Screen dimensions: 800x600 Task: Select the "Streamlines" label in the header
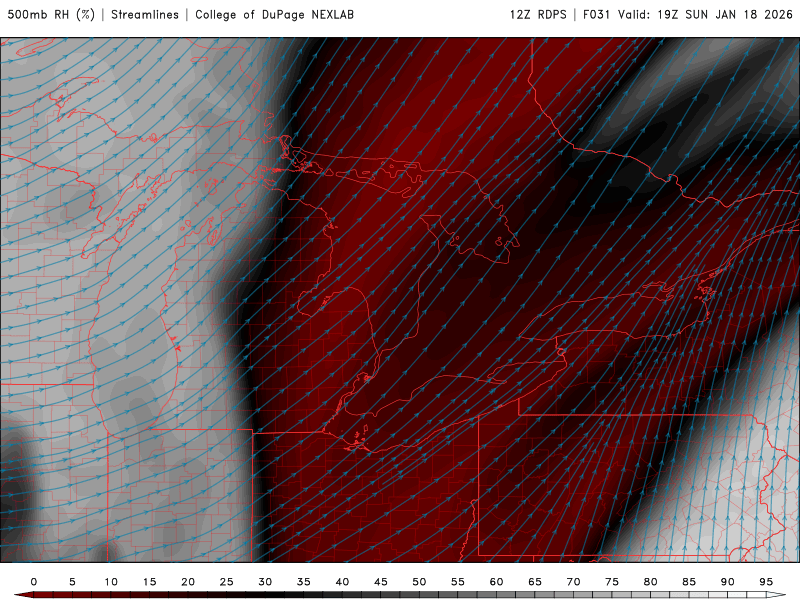tap(145, 14)
